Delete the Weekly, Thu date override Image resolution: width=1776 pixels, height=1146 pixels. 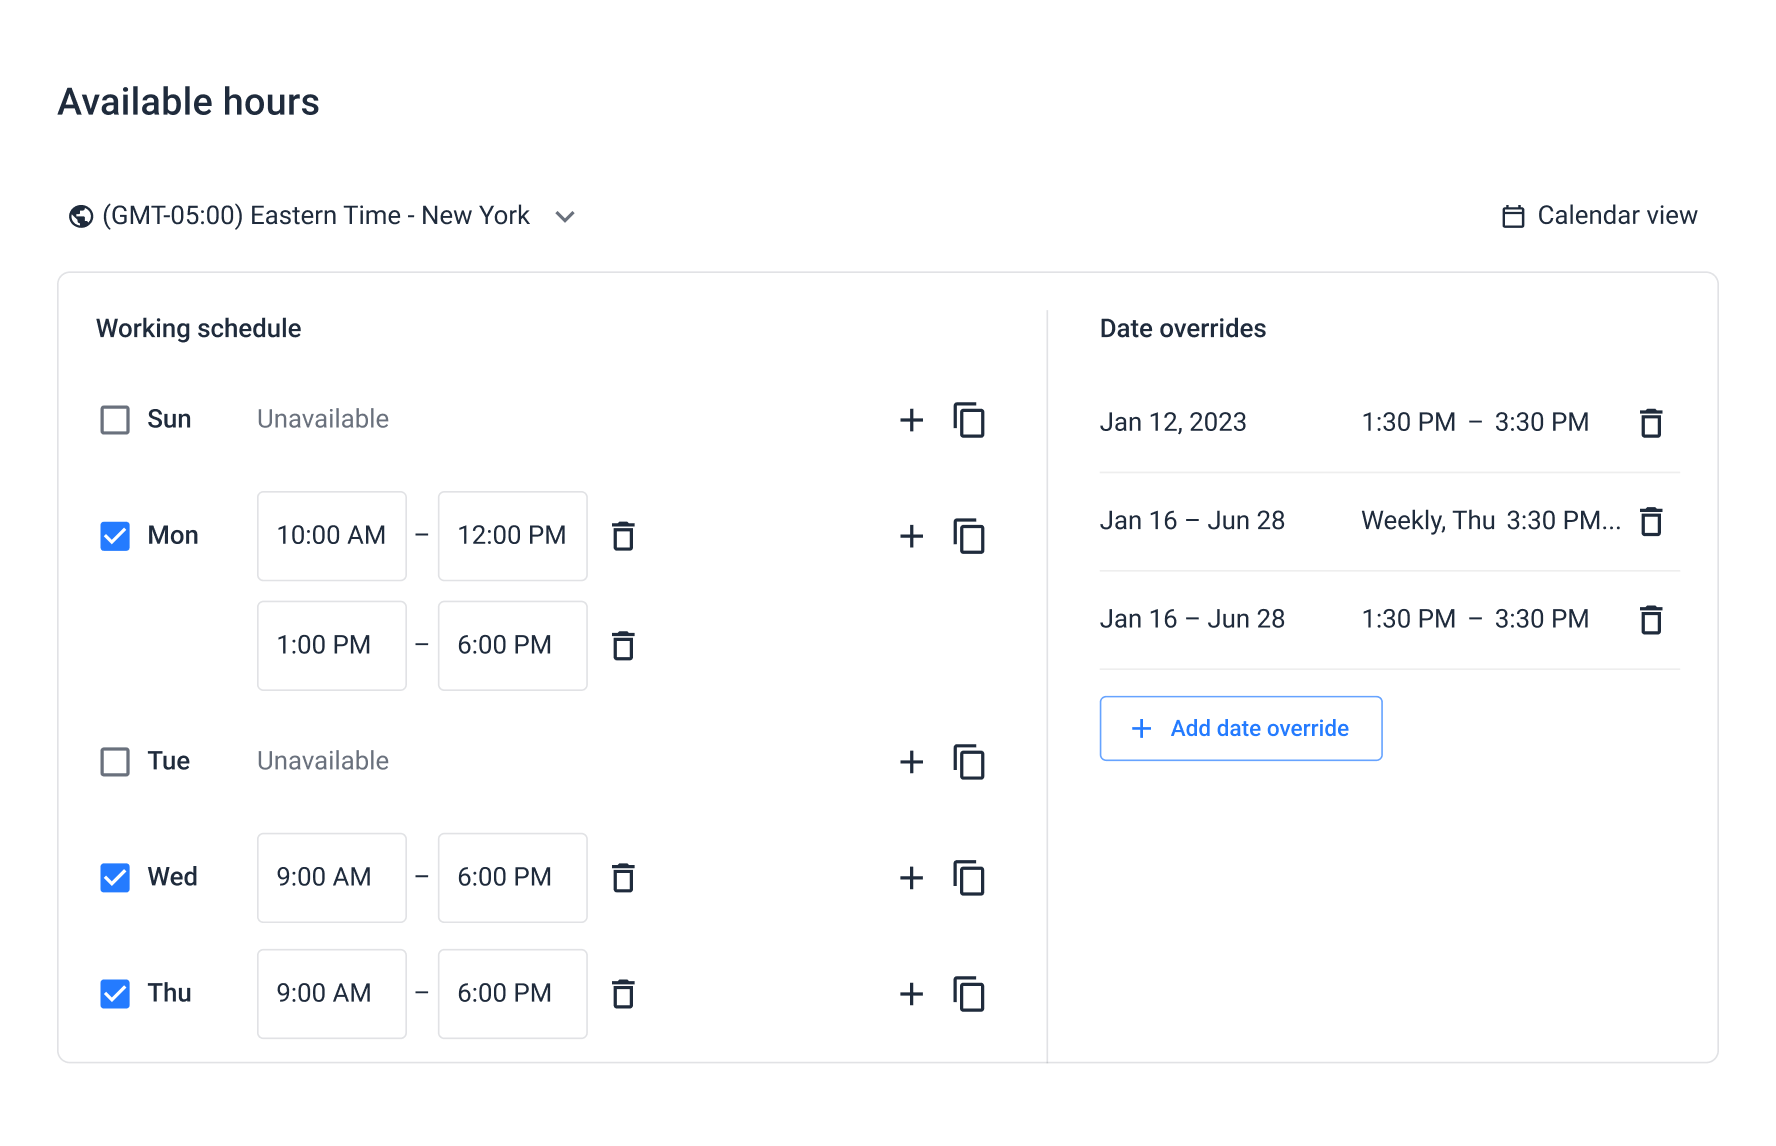[1651, 521]
